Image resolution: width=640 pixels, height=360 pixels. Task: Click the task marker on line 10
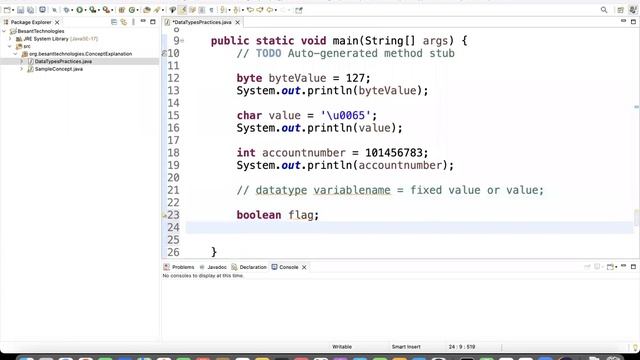click(x=164, y=53)
